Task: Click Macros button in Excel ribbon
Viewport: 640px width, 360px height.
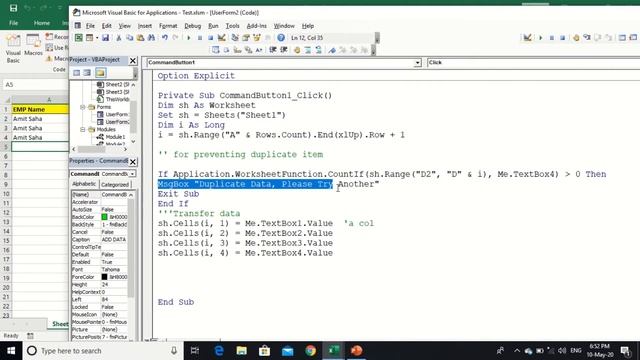Action: pyautogui.click(x=33, y=46)
